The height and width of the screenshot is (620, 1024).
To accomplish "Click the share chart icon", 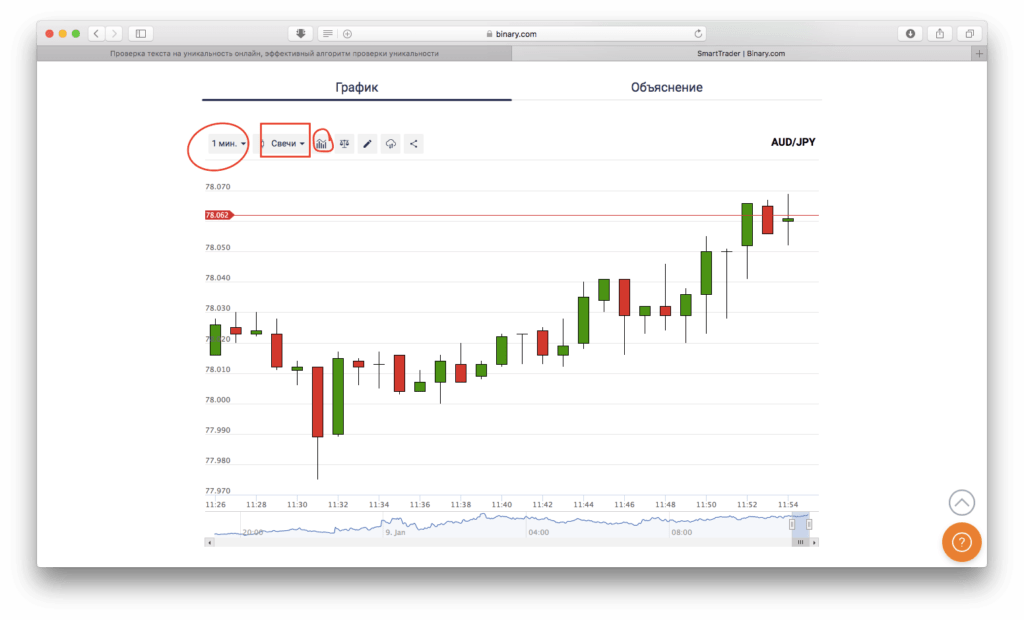I will (x=414, y=144).
